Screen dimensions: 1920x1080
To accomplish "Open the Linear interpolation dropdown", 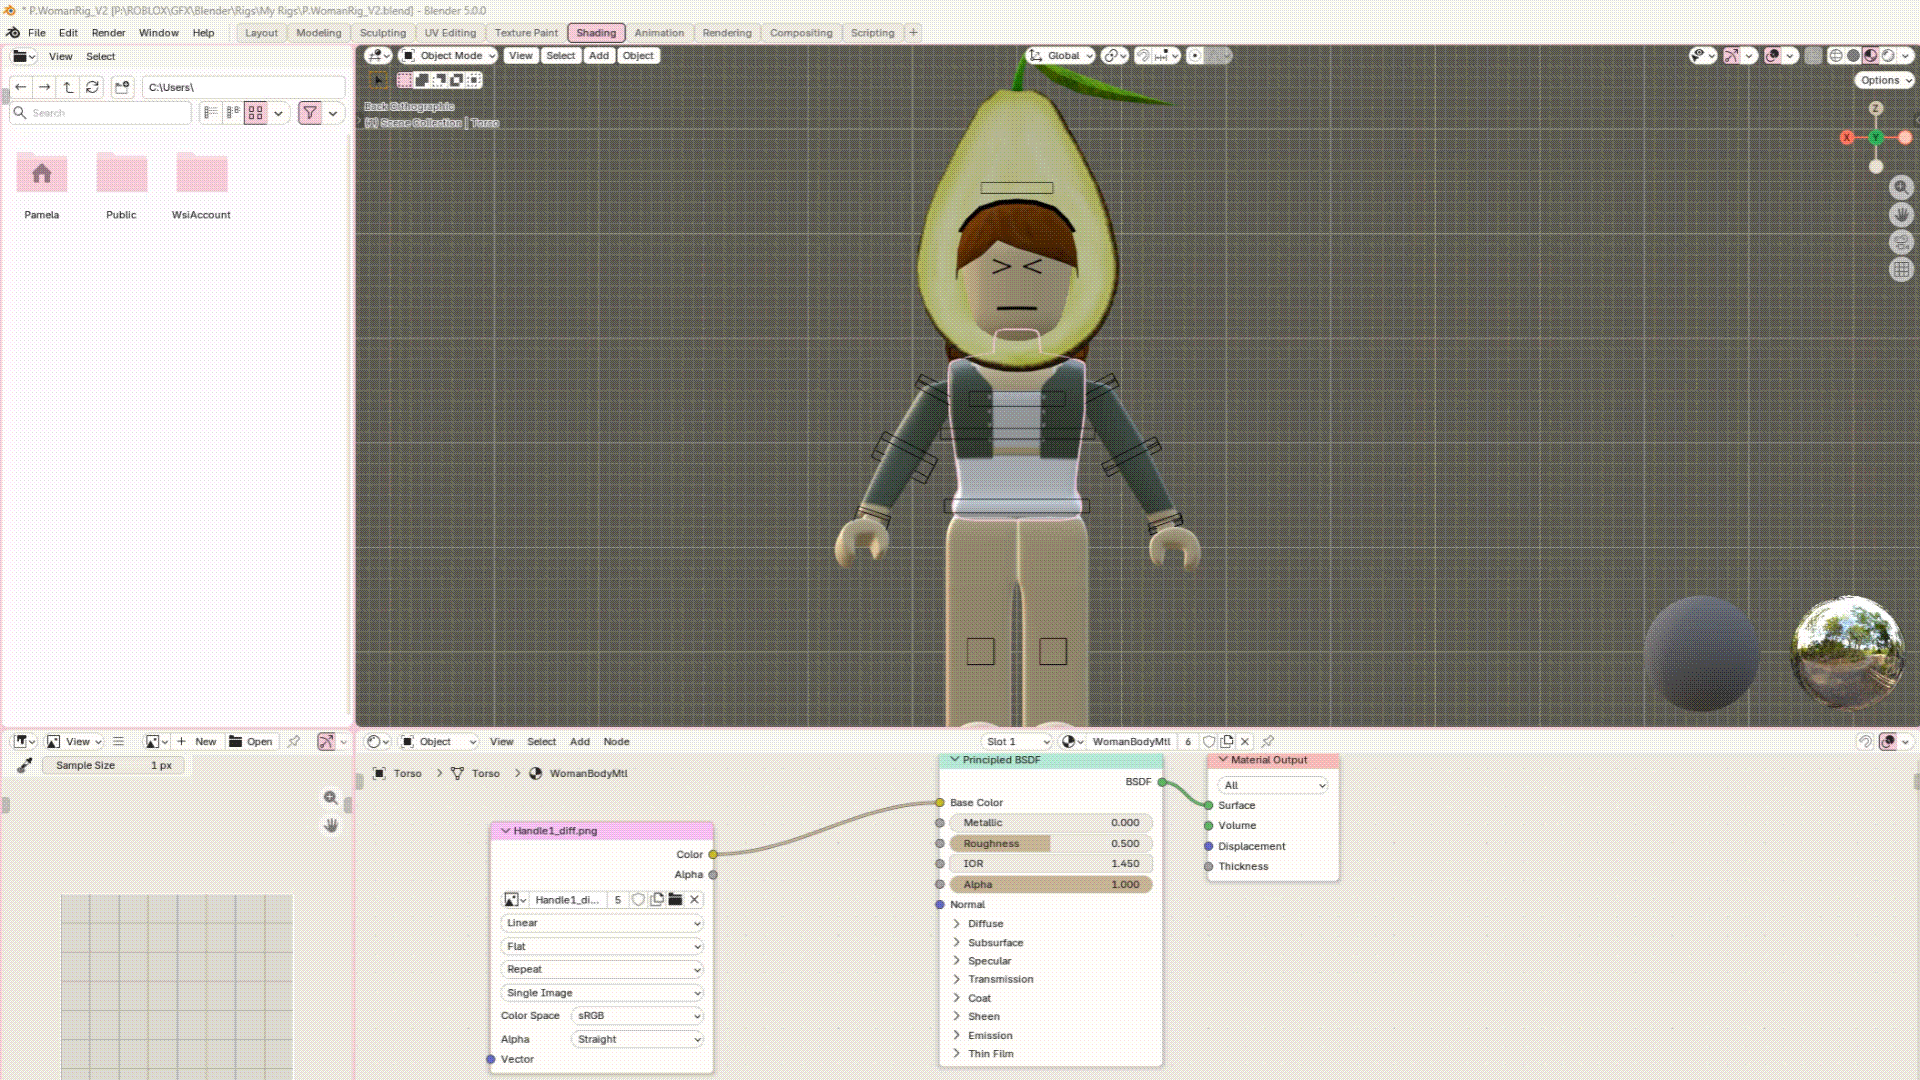I will click(602, 923).
